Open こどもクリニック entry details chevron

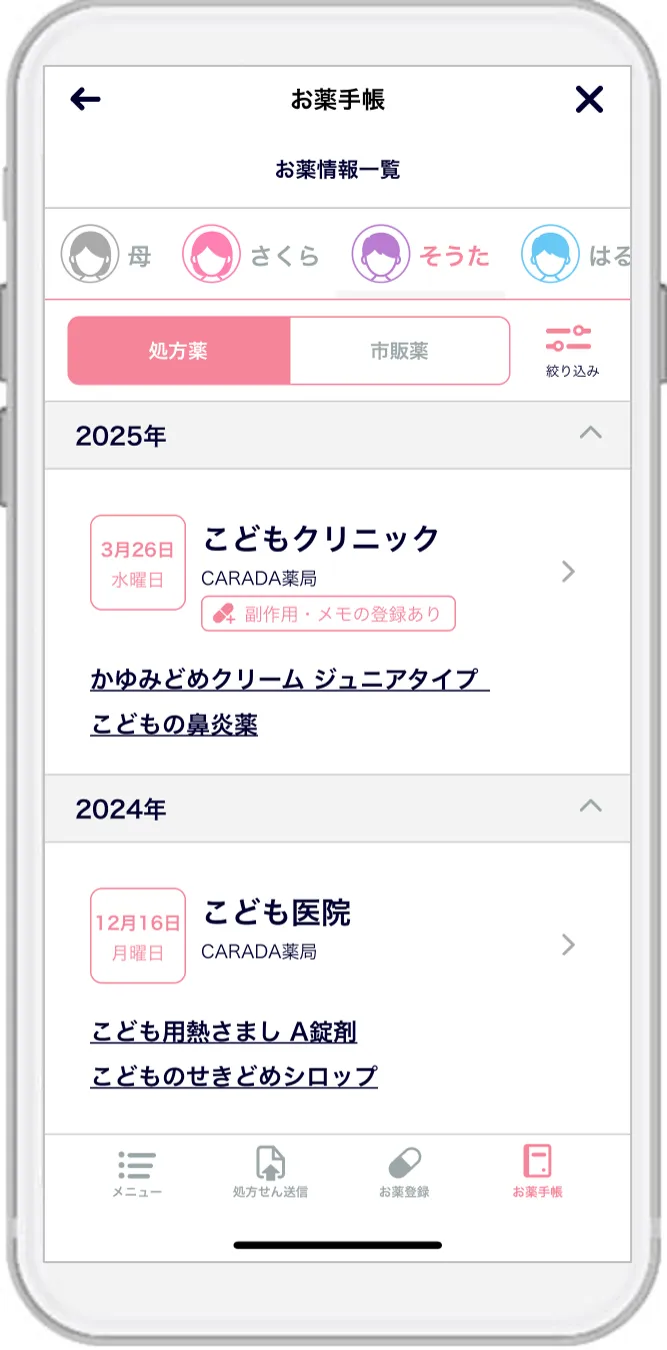(x=568, y=571)
